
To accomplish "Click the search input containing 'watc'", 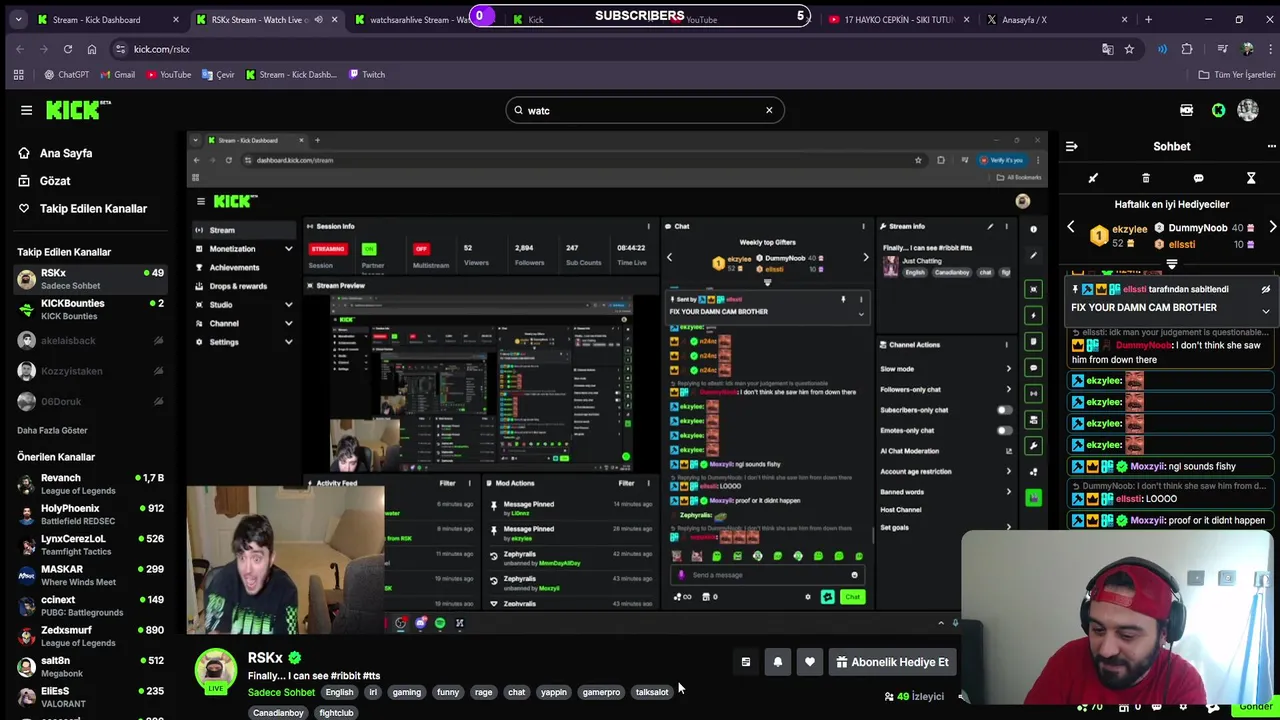I will click(x=645, y=110).
